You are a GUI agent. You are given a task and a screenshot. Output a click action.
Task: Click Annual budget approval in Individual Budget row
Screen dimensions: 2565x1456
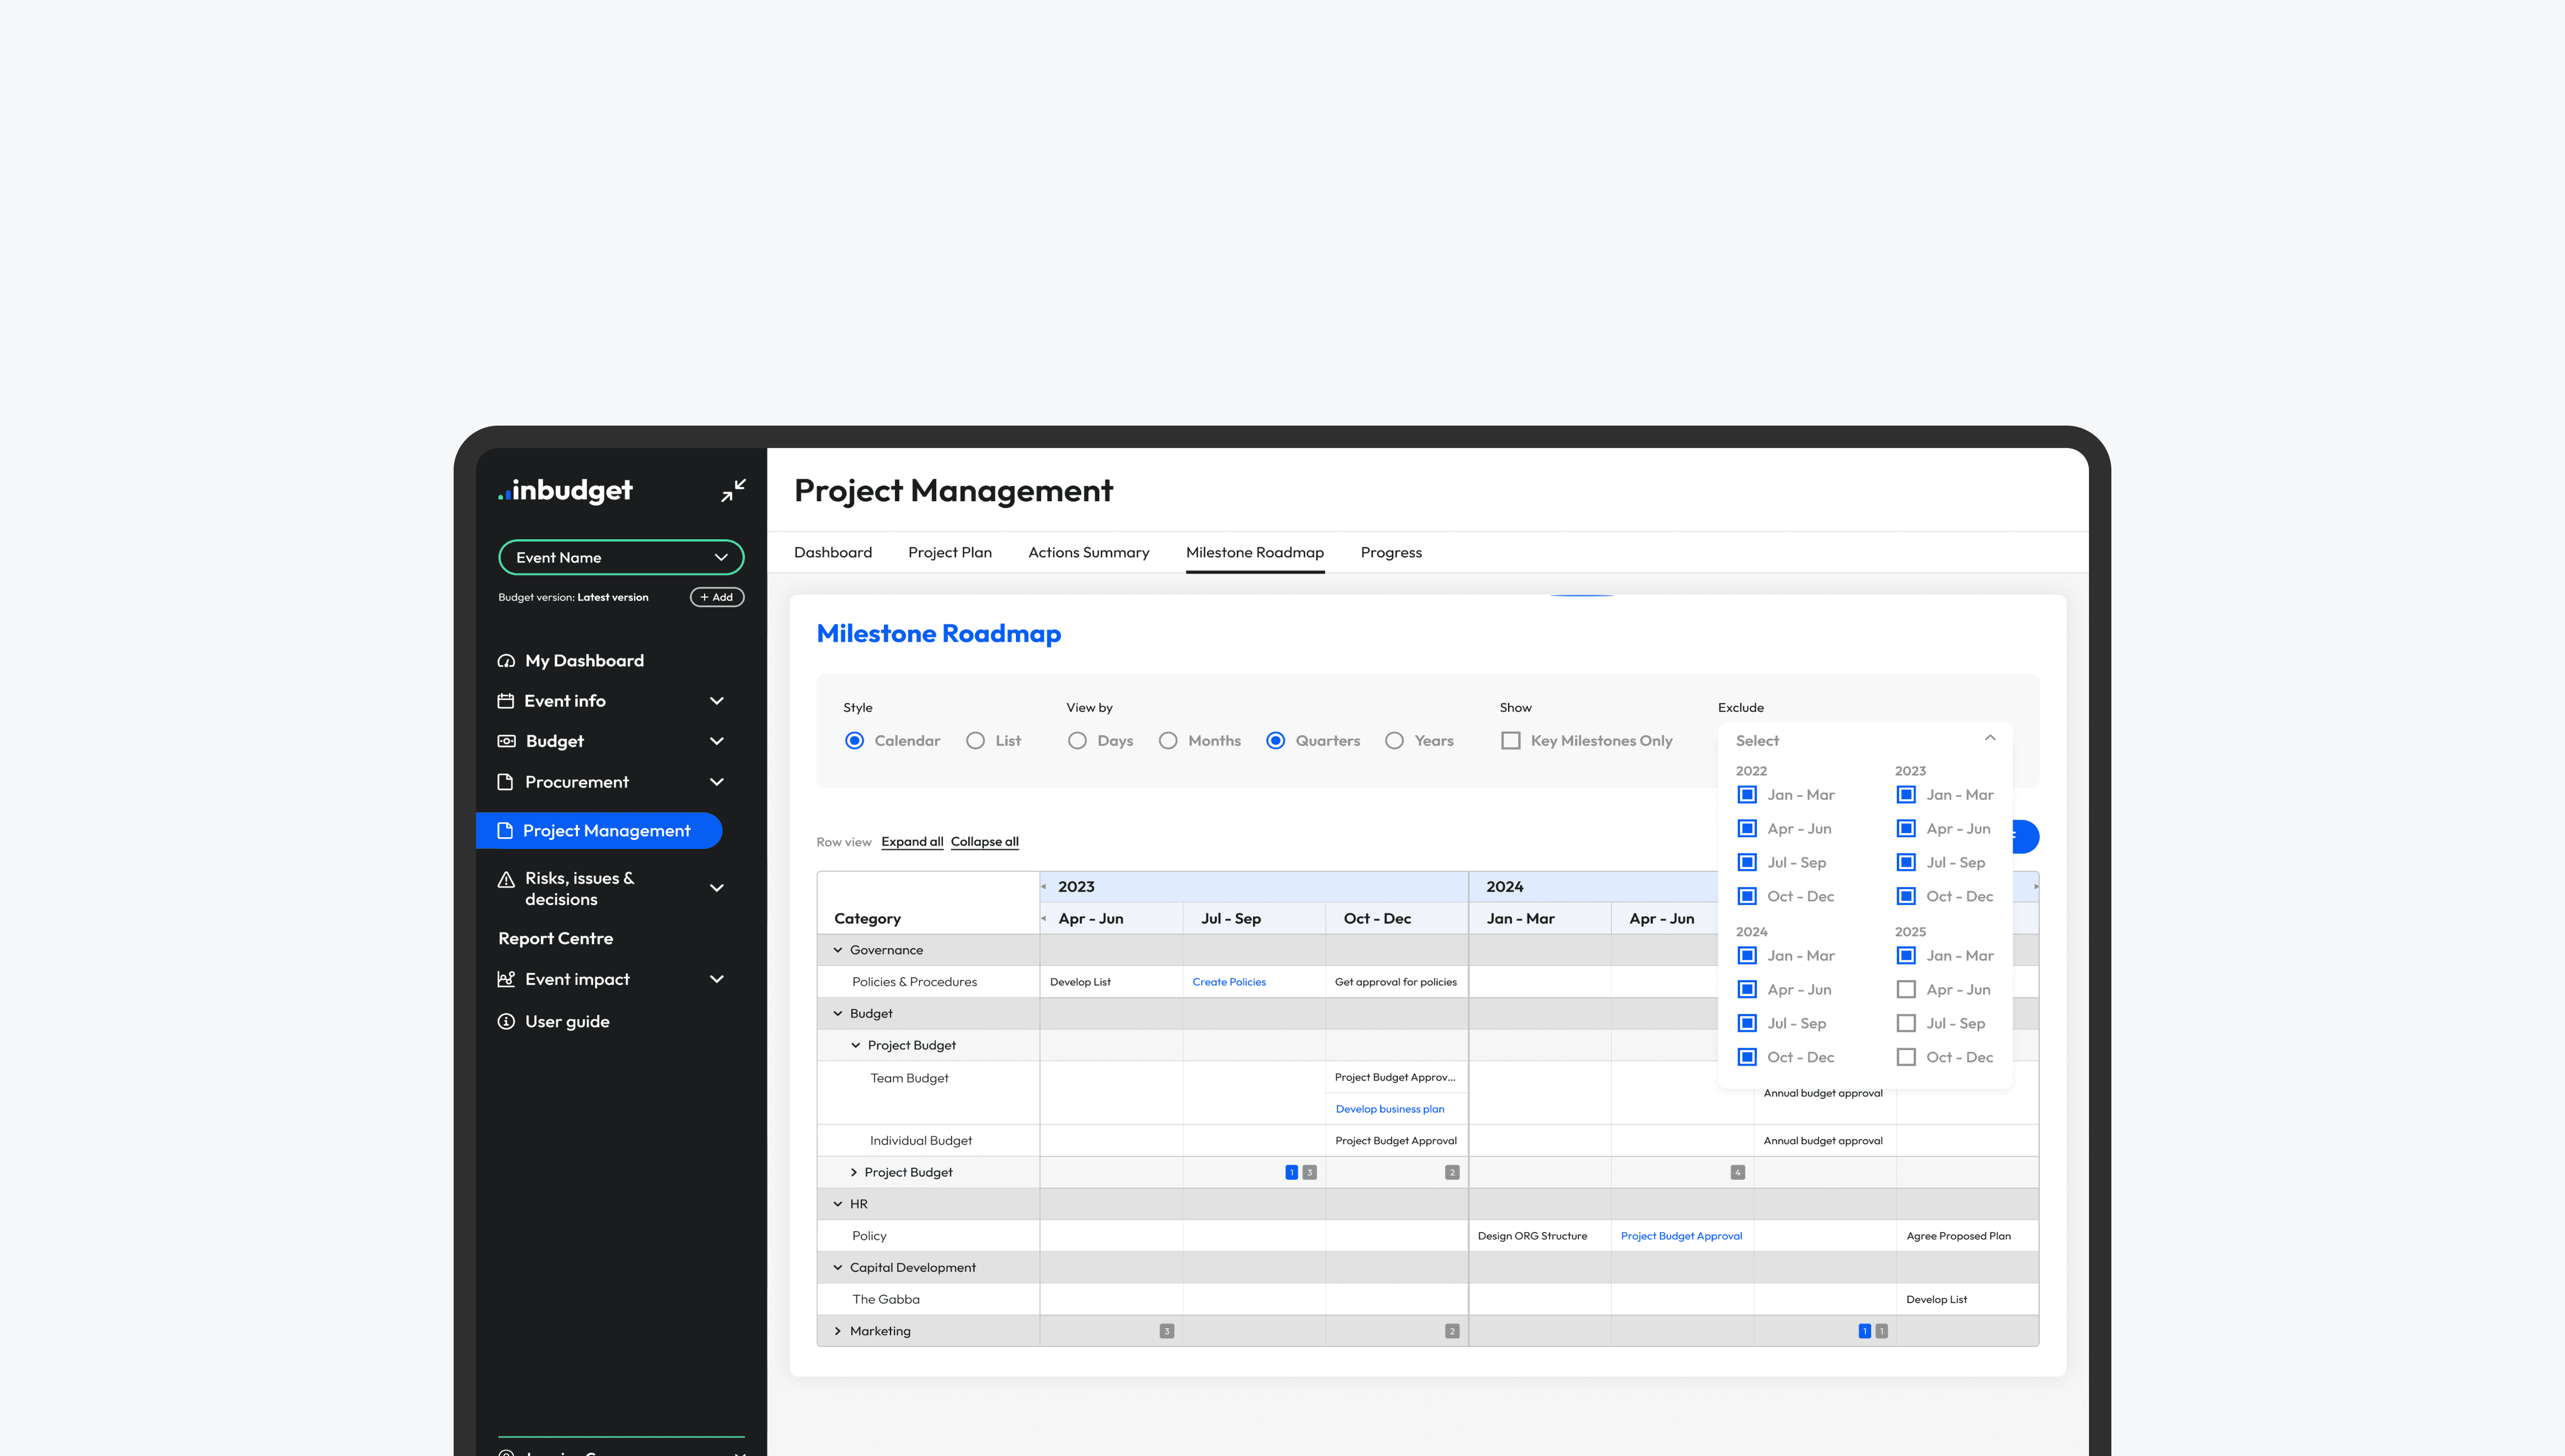point(1823,1141)
